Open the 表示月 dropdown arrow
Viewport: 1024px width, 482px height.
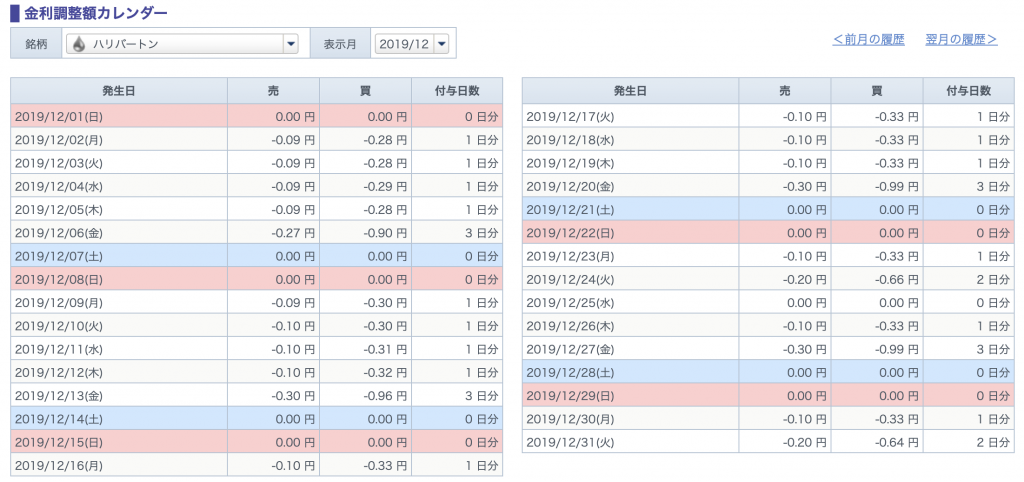[441, 44]
